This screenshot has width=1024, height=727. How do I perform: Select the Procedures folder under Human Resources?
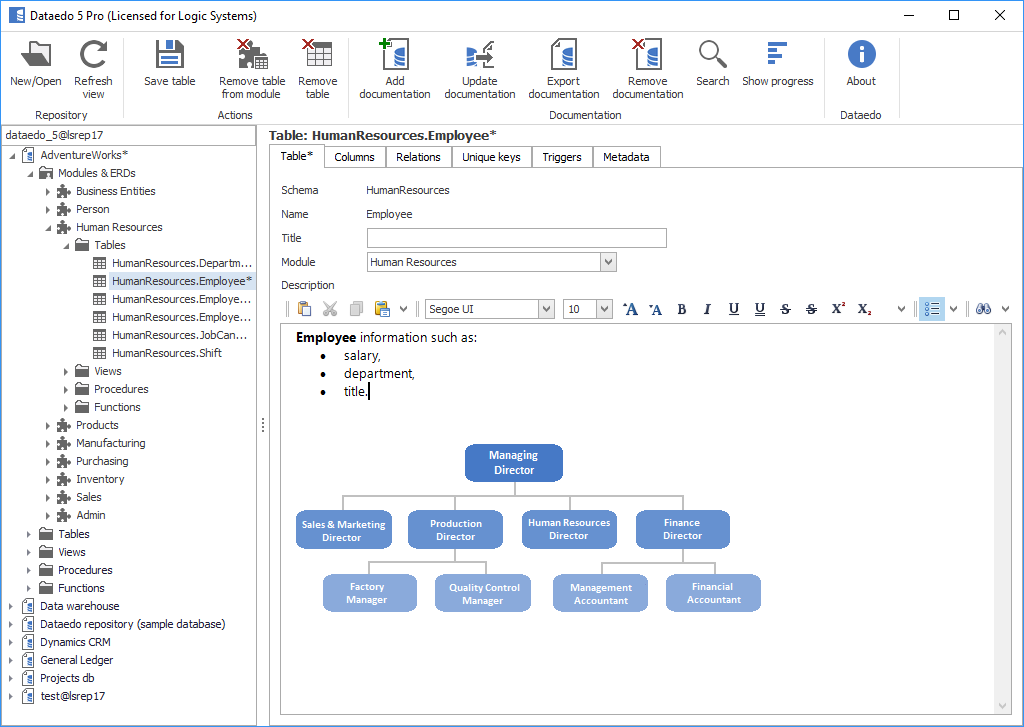pos(121,389)
